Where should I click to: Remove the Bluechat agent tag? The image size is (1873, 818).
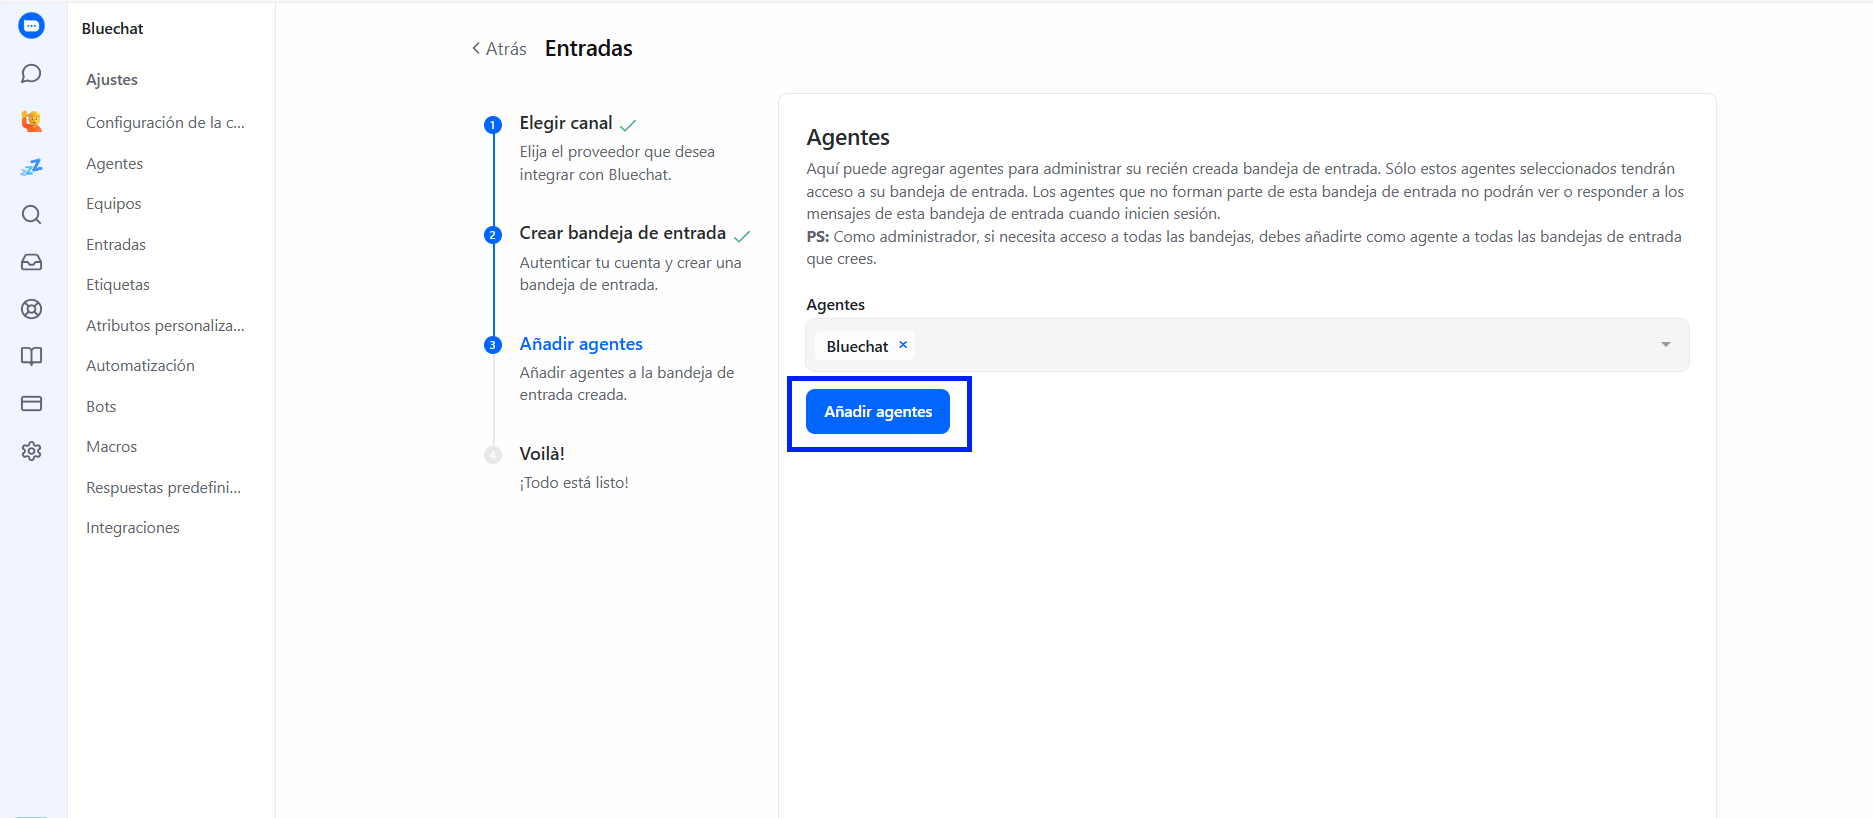pos(903,345)
